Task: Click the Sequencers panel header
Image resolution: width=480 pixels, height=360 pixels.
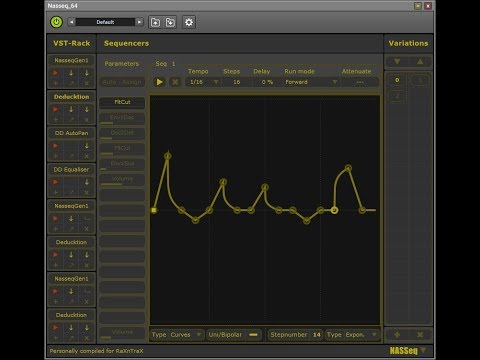Action: (x=126, y=43)
